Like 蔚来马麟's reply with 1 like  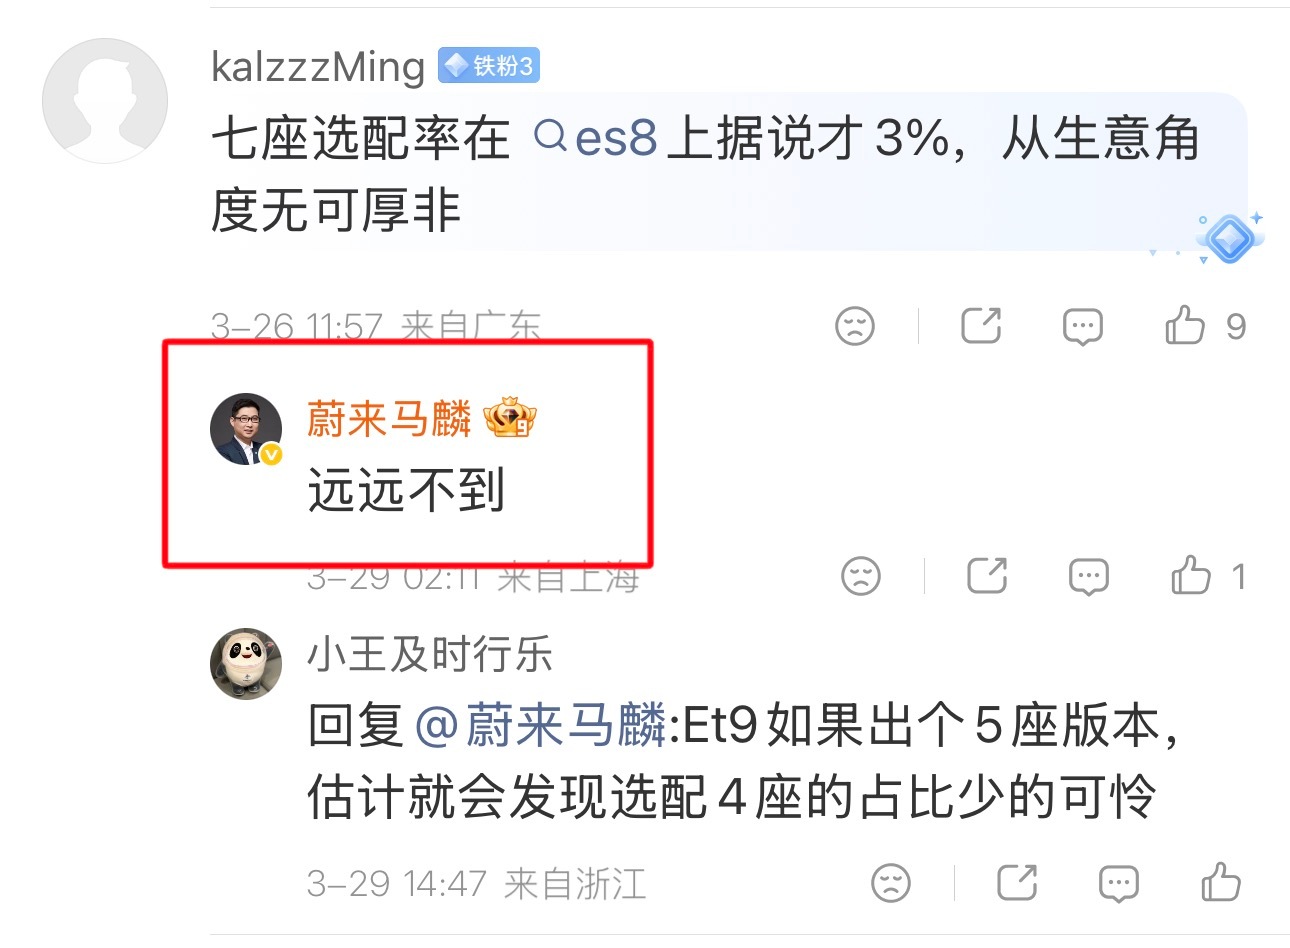pyautogui.click(x=1208, y=576)
